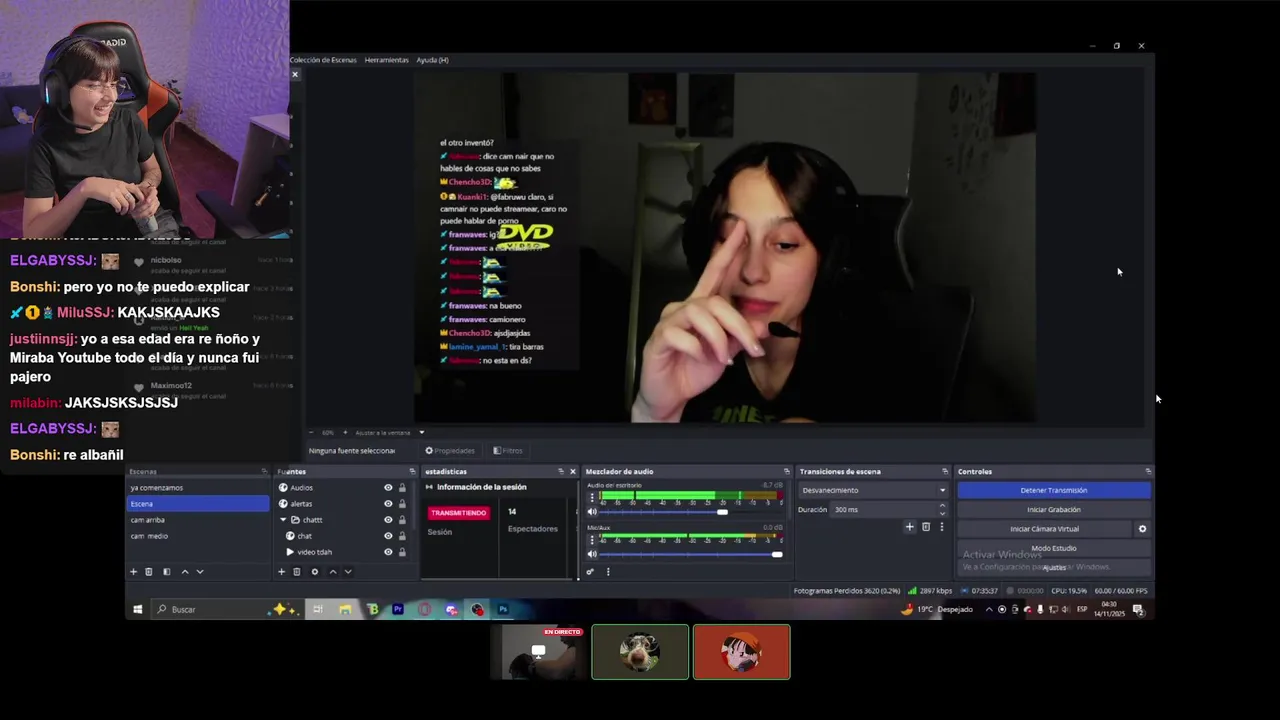1280x720 pixels.
Task: Remove selected source with trash icon
Action: (x=297, y=572)
